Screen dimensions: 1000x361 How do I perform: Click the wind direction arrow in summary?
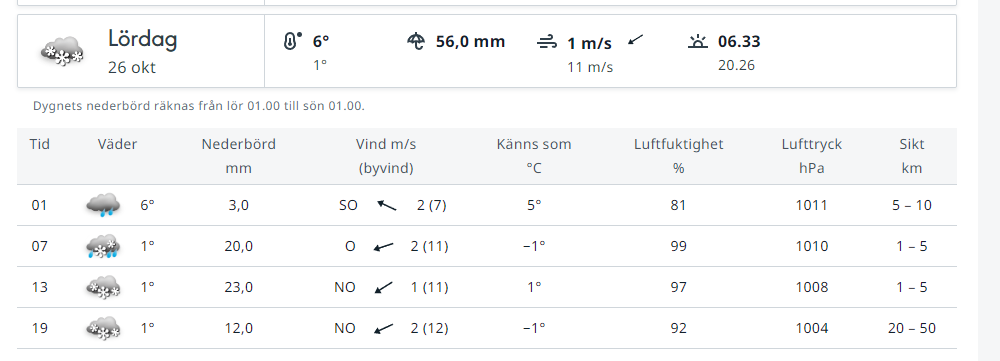(x=635, y=40)
